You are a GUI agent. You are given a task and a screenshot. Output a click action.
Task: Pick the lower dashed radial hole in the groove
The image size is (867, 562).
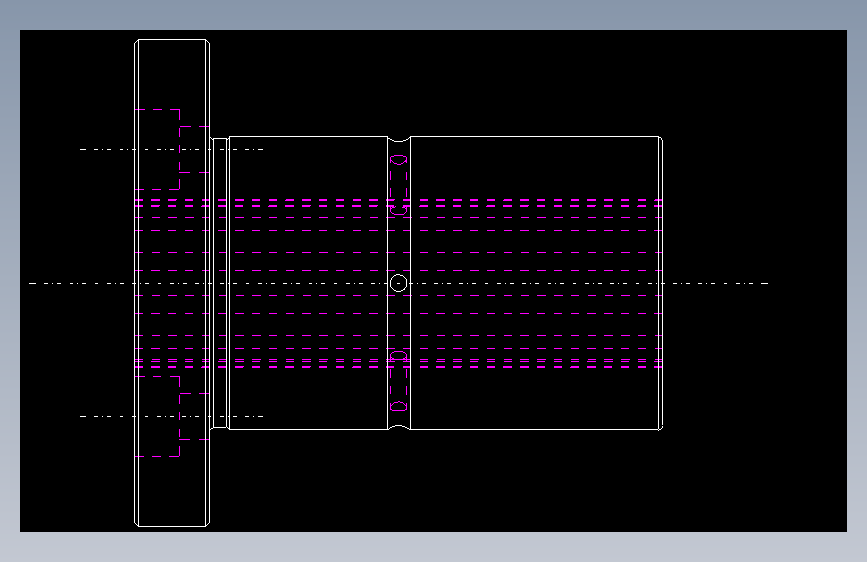tap(399, 381)
